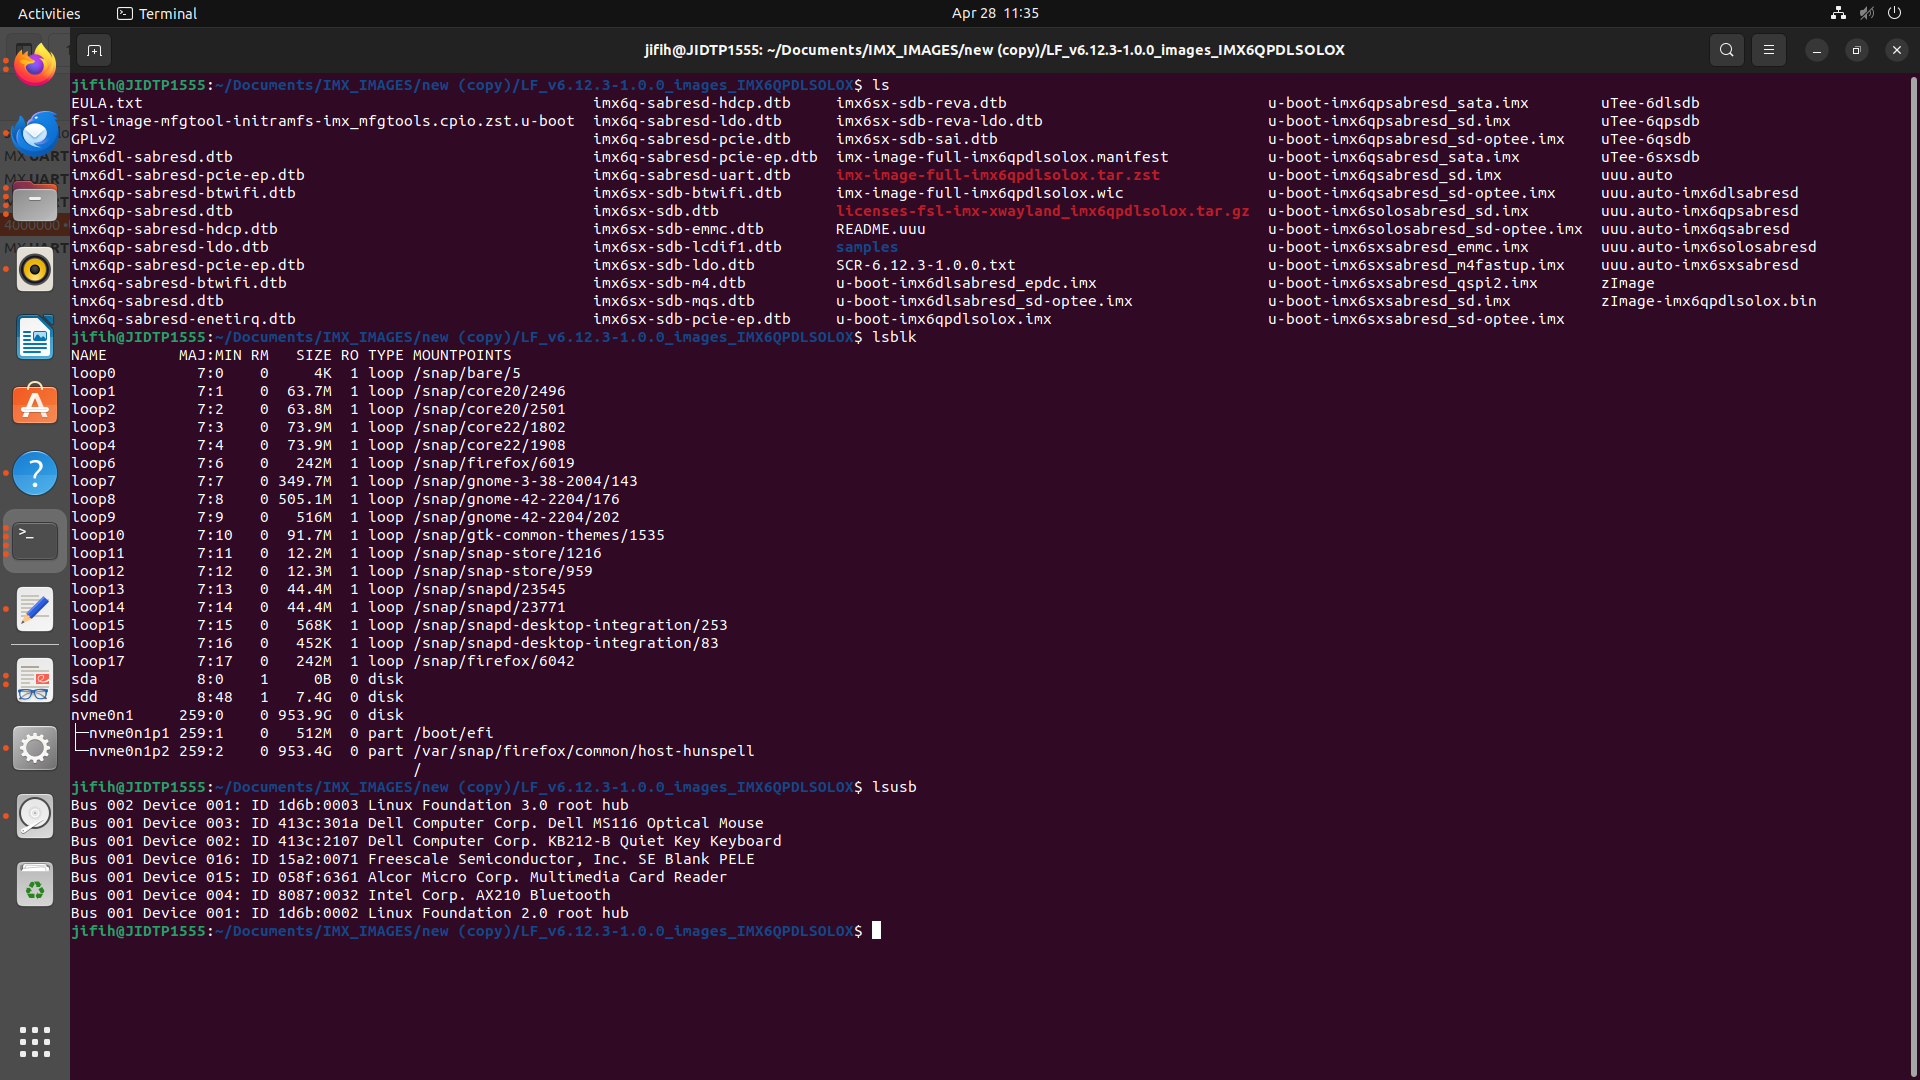Open Firefox from the dock
Viewport: 1920px width, 1080px height.
35,65
